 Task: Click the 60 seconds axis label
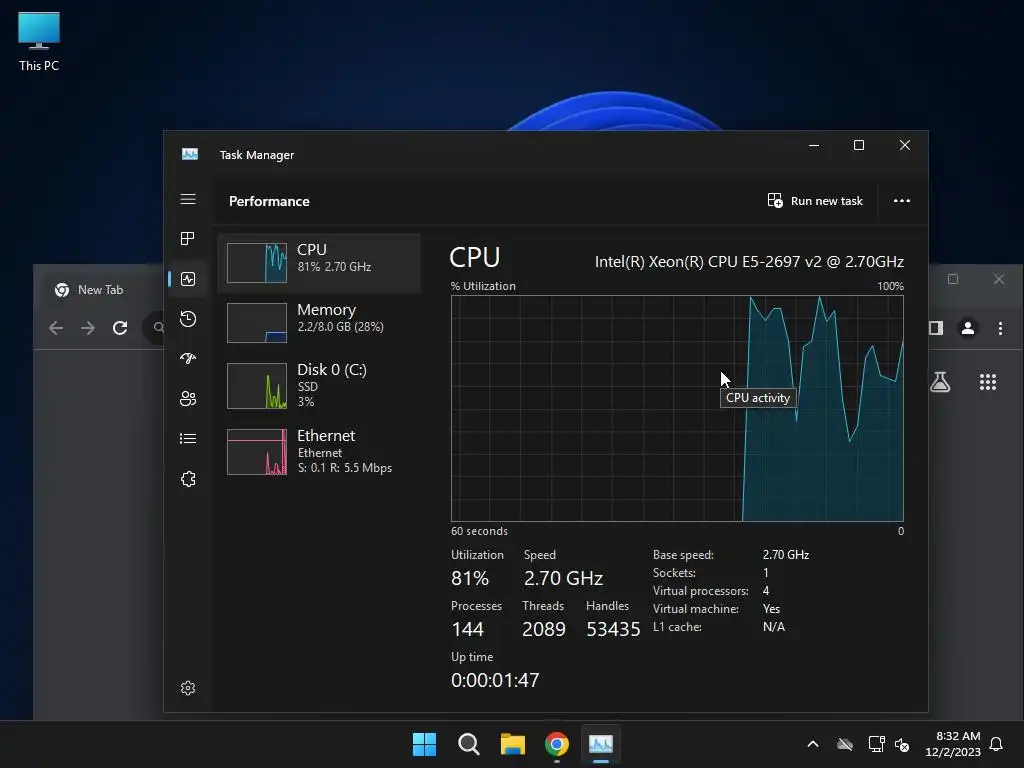click(479, 531)
